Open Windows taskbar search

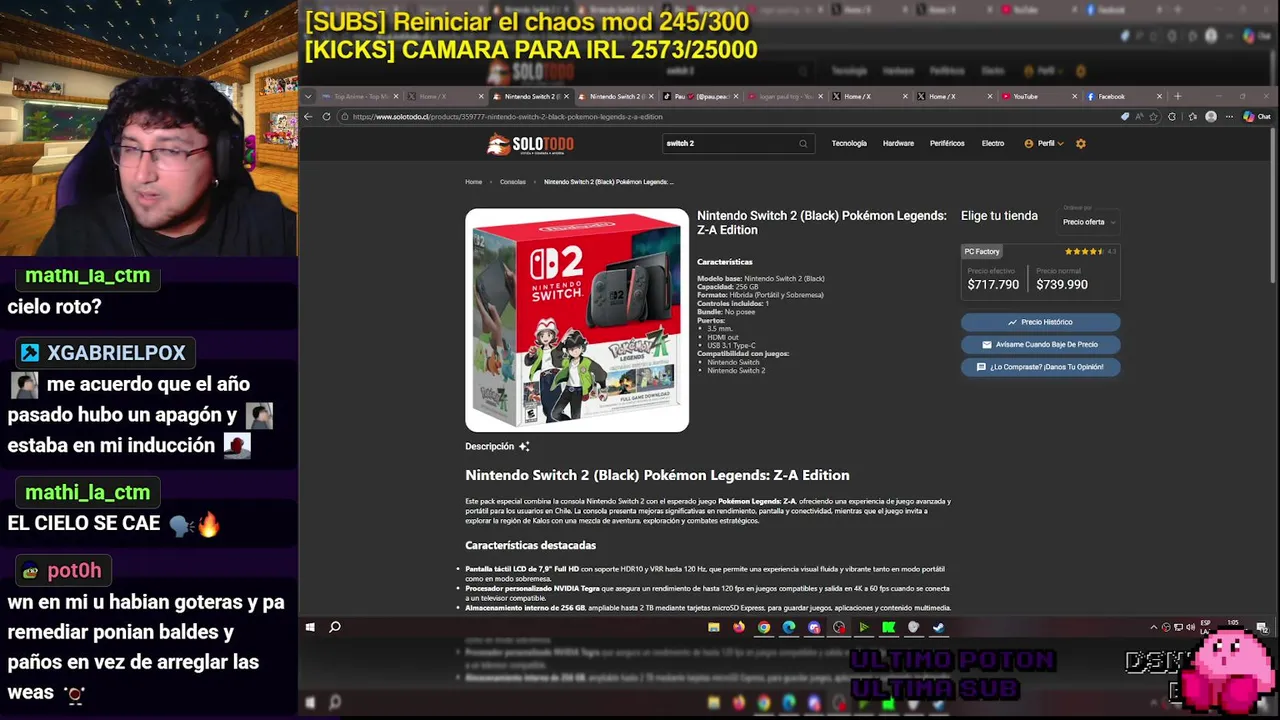(335, 627)
